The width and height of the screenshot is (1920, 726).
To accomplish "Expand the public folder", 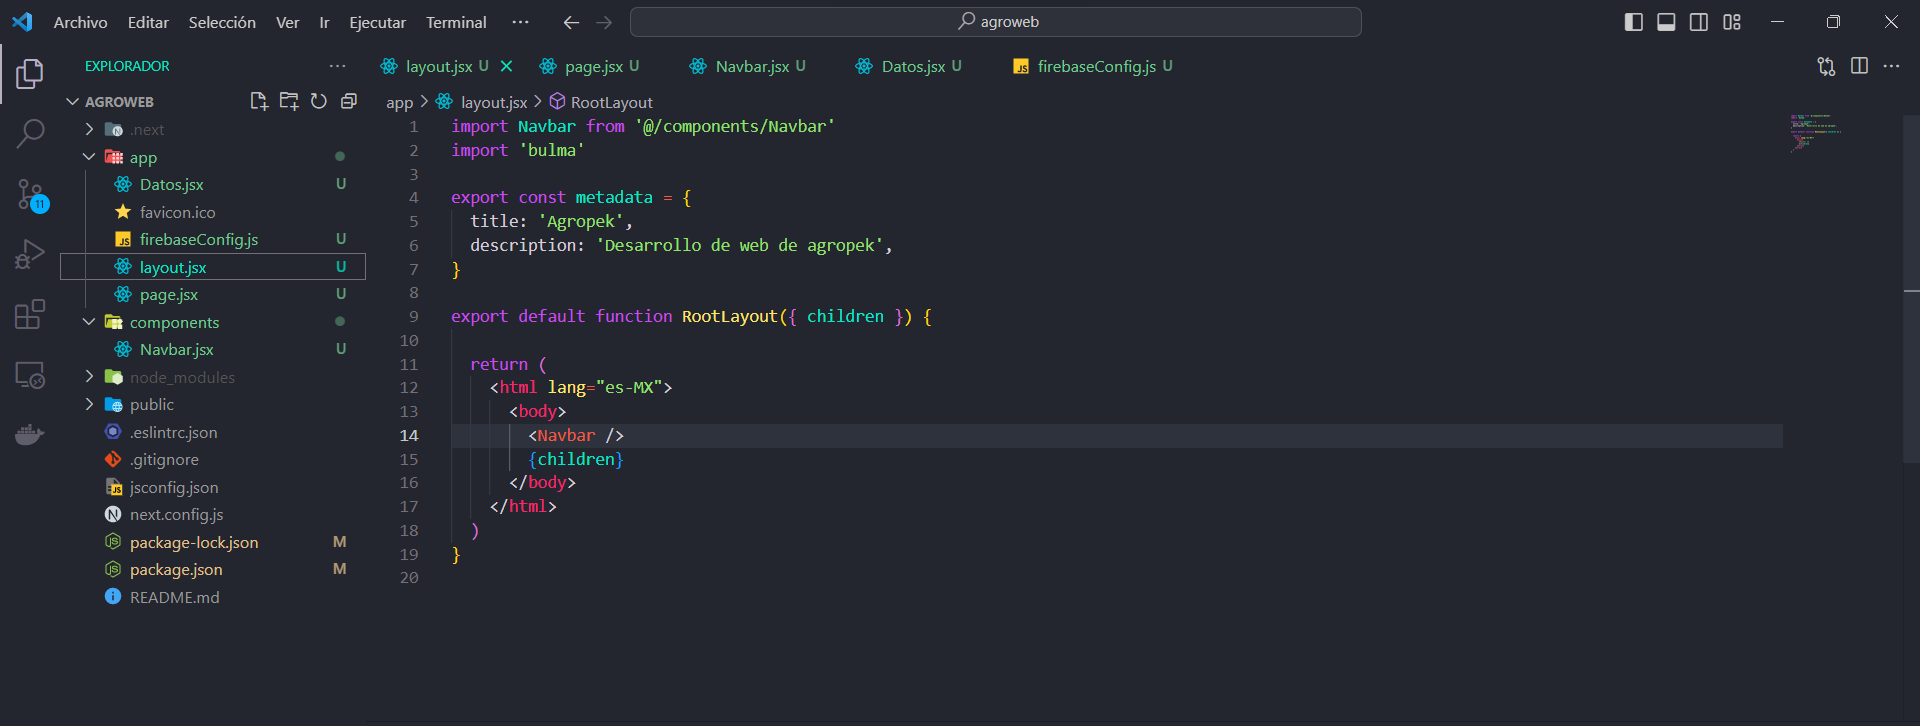I will 89,404.
